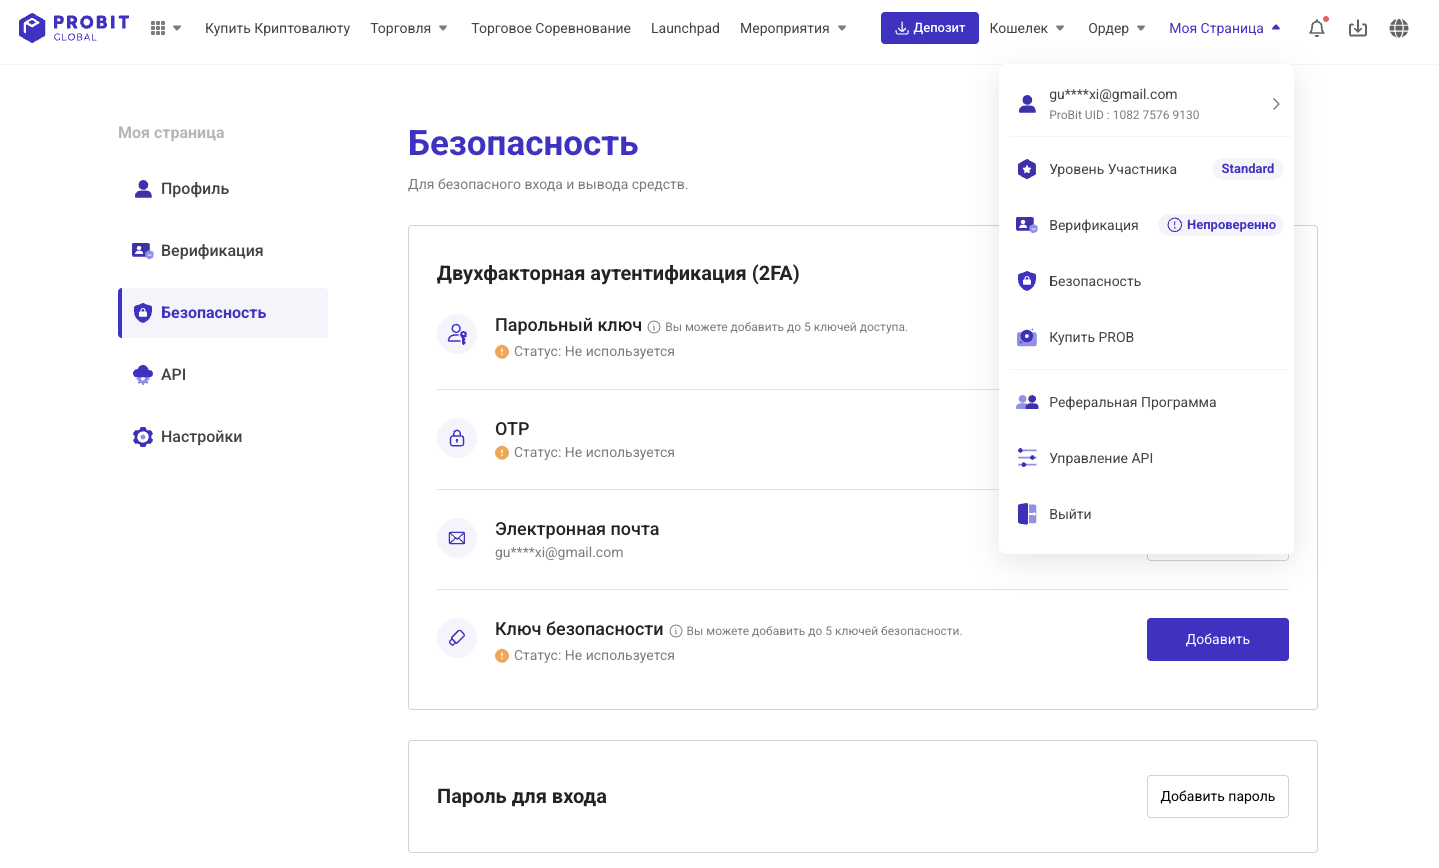Select Выйти from the account menu

coord(1070,514)
